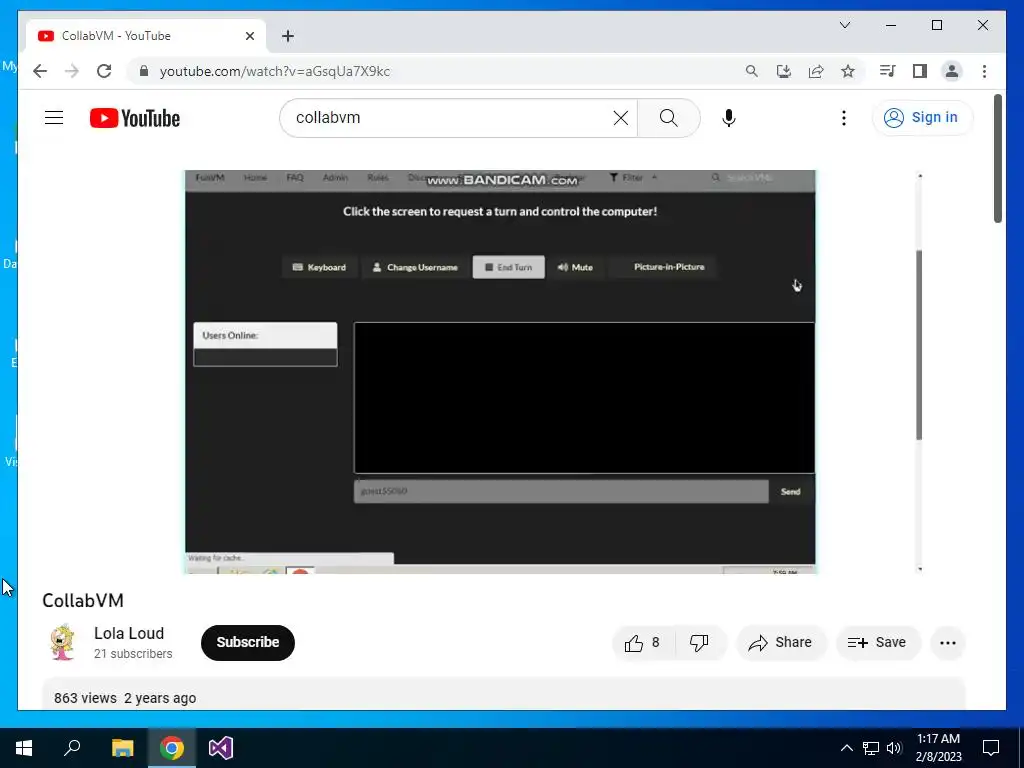The height and width of the screenshot is (768, 1024).
Task: Open Visual Studio from taskbar
Action: coord(221,748)
